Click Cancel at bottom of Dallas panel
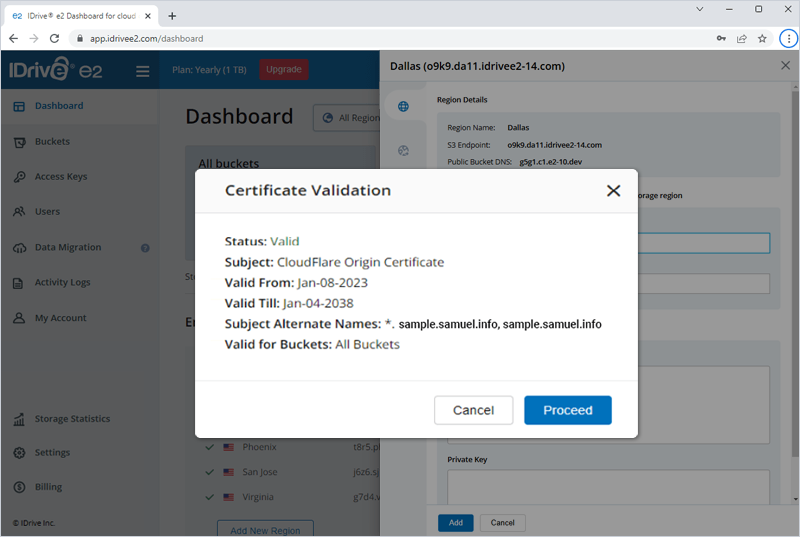800x537 pixels. point(503,523)
